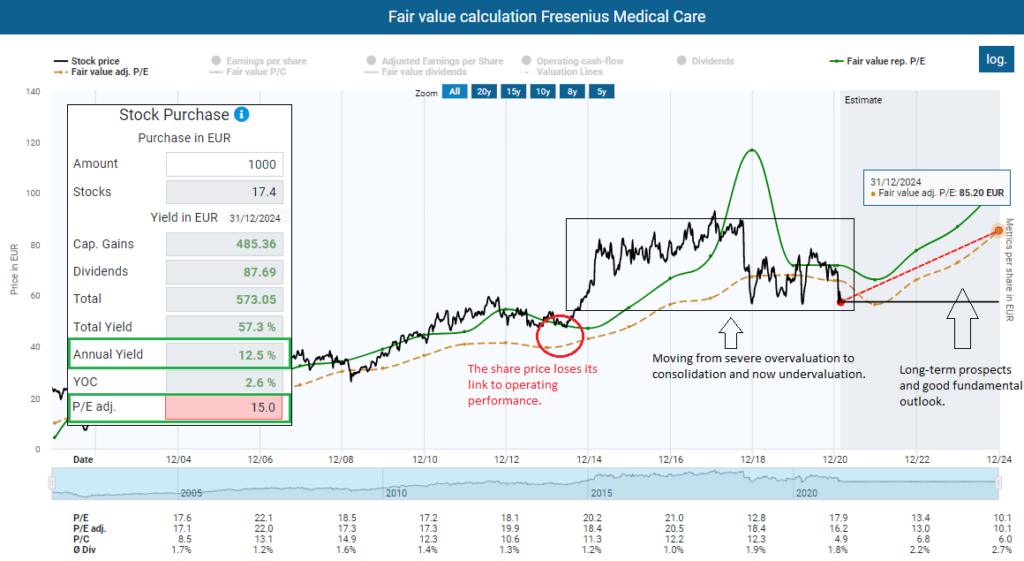Image resolution: width=1024 pixels, height=561 pixels.
Task: Click the Ø Div value 2.7%
Action: pos(1001,550)
